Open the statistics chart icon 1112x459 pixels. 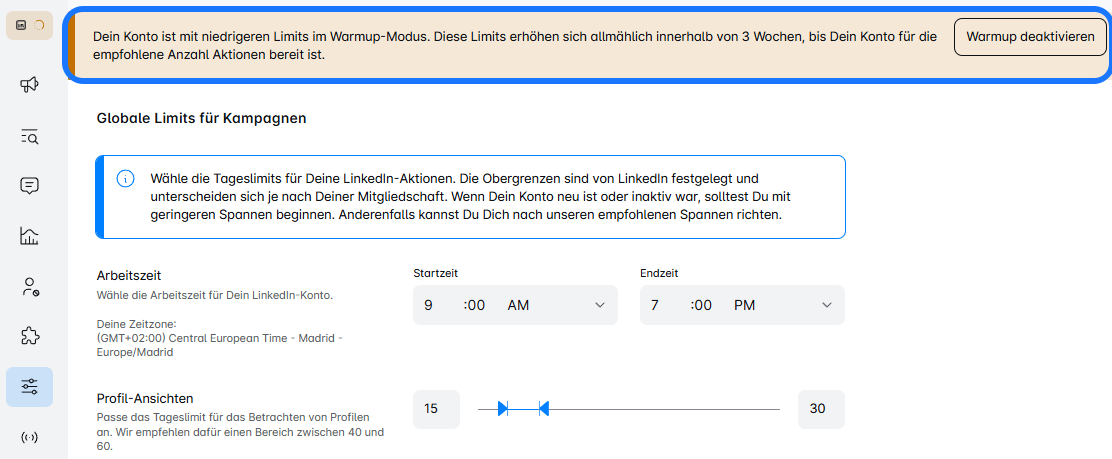[x=29, y=236]
